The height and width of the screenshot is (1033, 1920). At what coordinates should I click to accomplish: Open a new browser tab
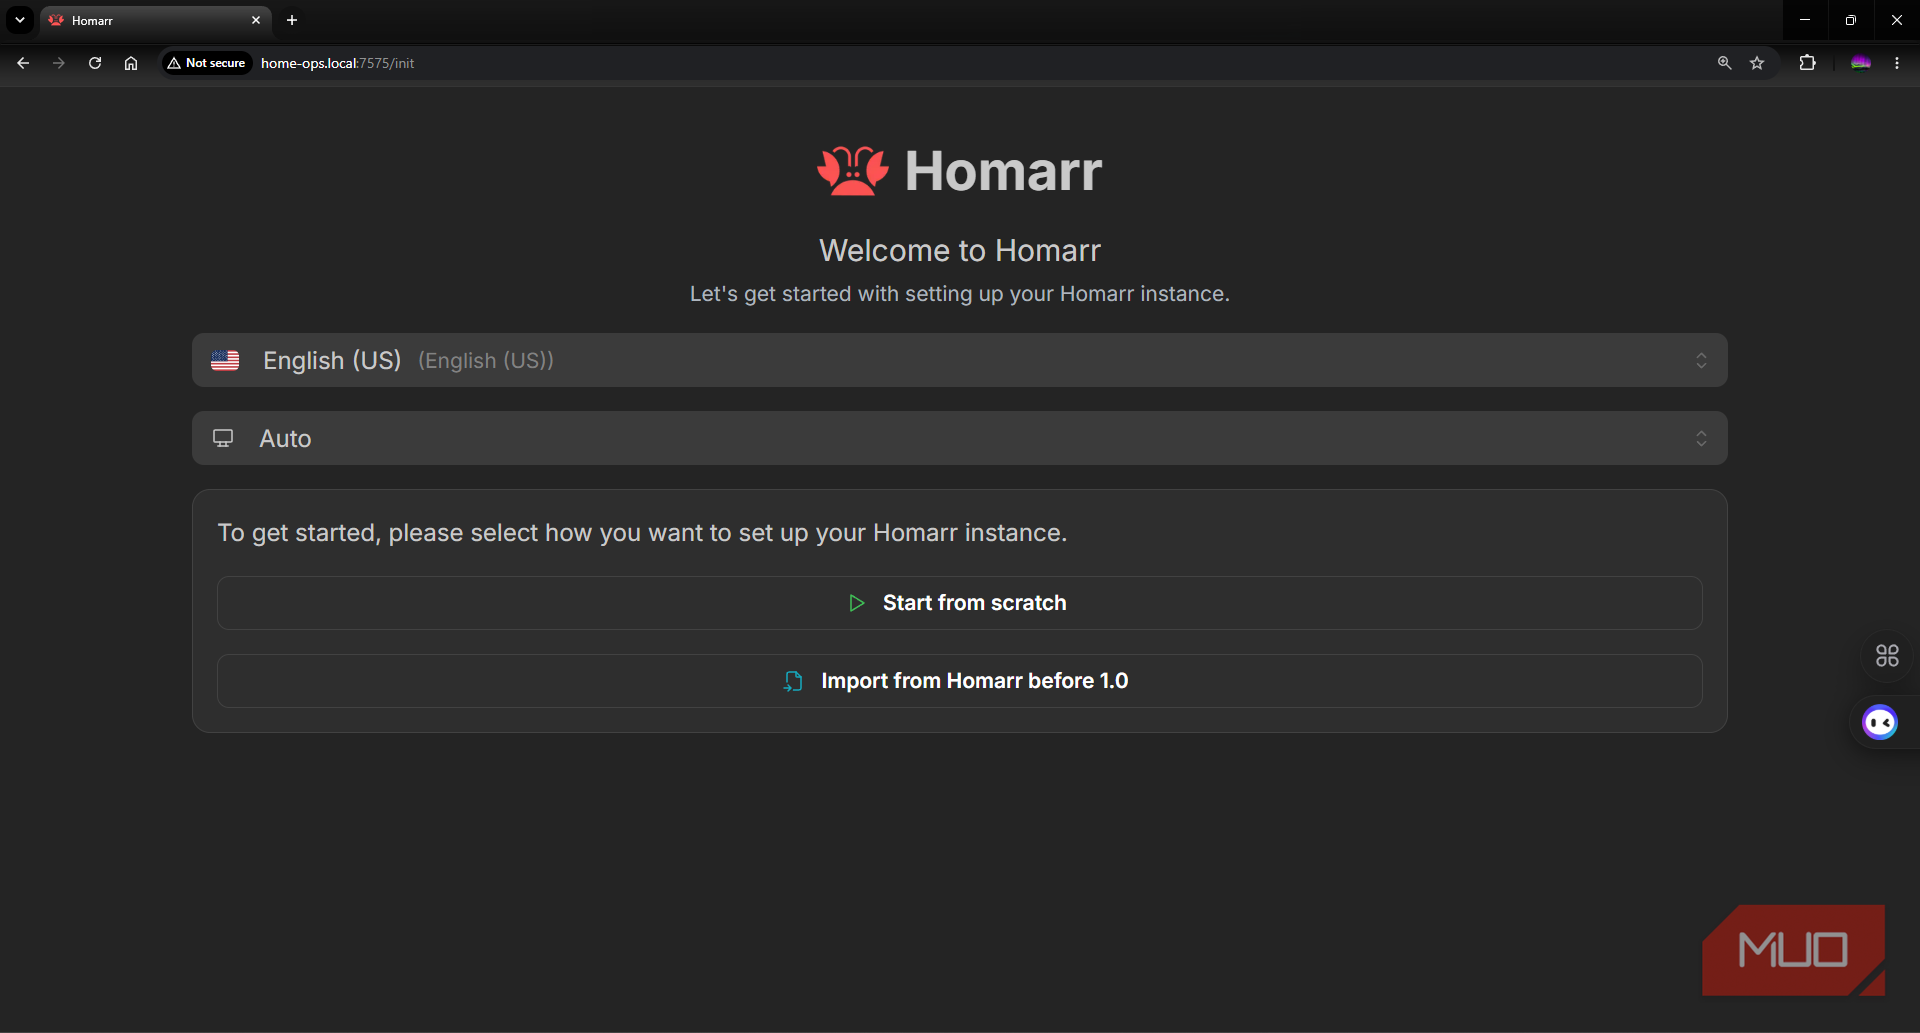pyautogui.click(x=292, y=20)
